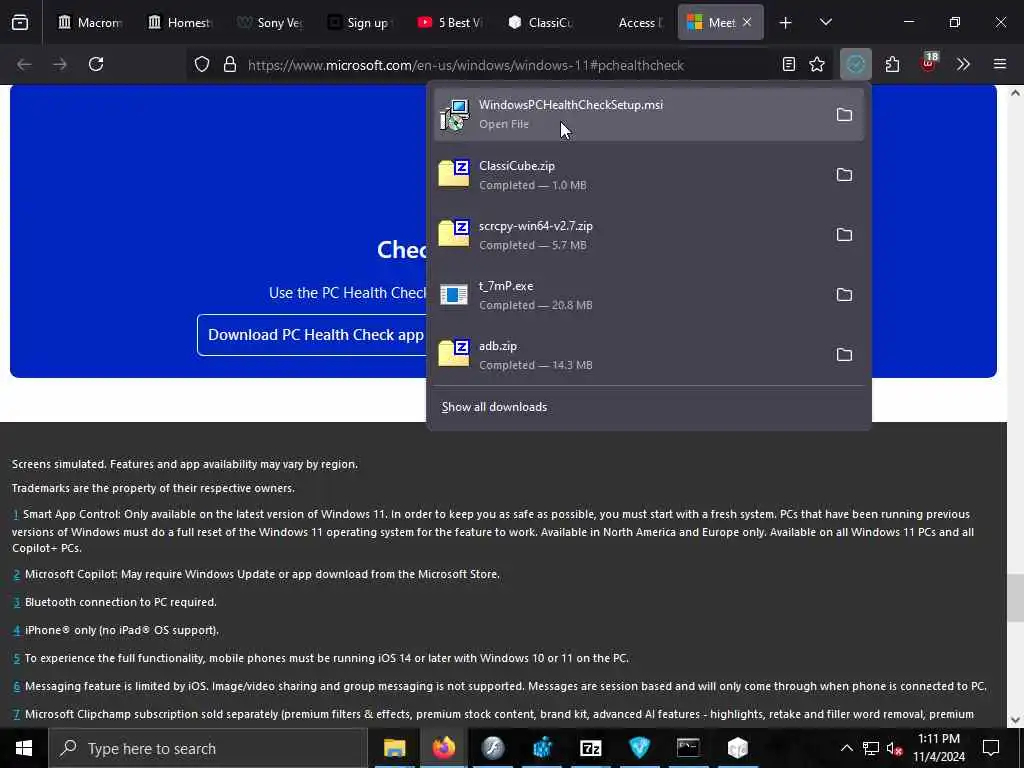The height and width of the screenshot is (768, 1024).
Task: Show t_7mP.exe in folder
Action: [x=844, y=295]
